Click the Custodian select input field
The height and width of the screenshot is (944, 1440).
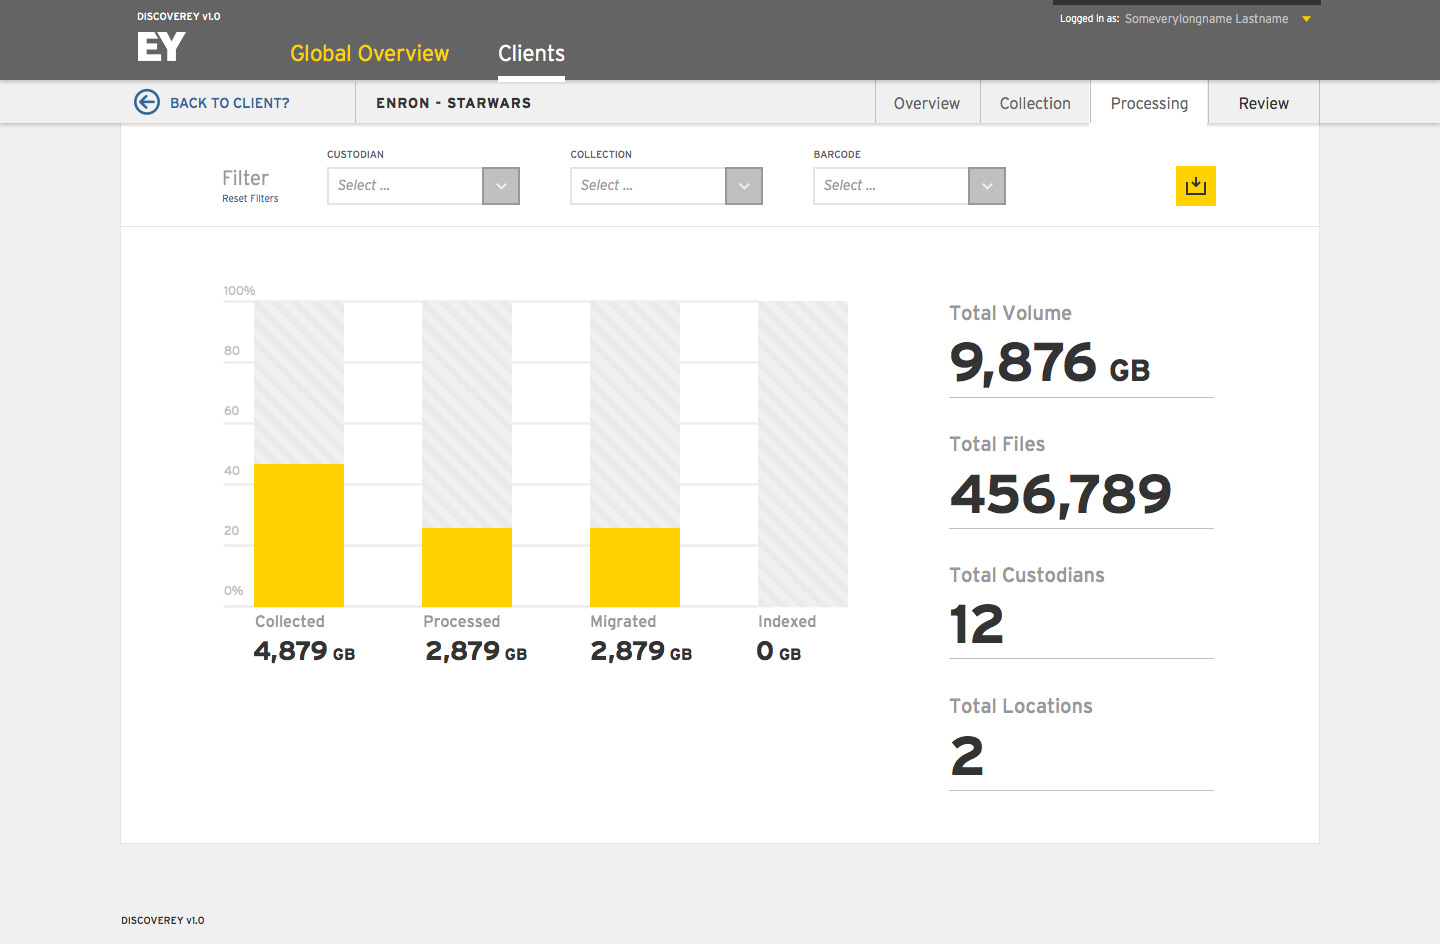[405, 186]
